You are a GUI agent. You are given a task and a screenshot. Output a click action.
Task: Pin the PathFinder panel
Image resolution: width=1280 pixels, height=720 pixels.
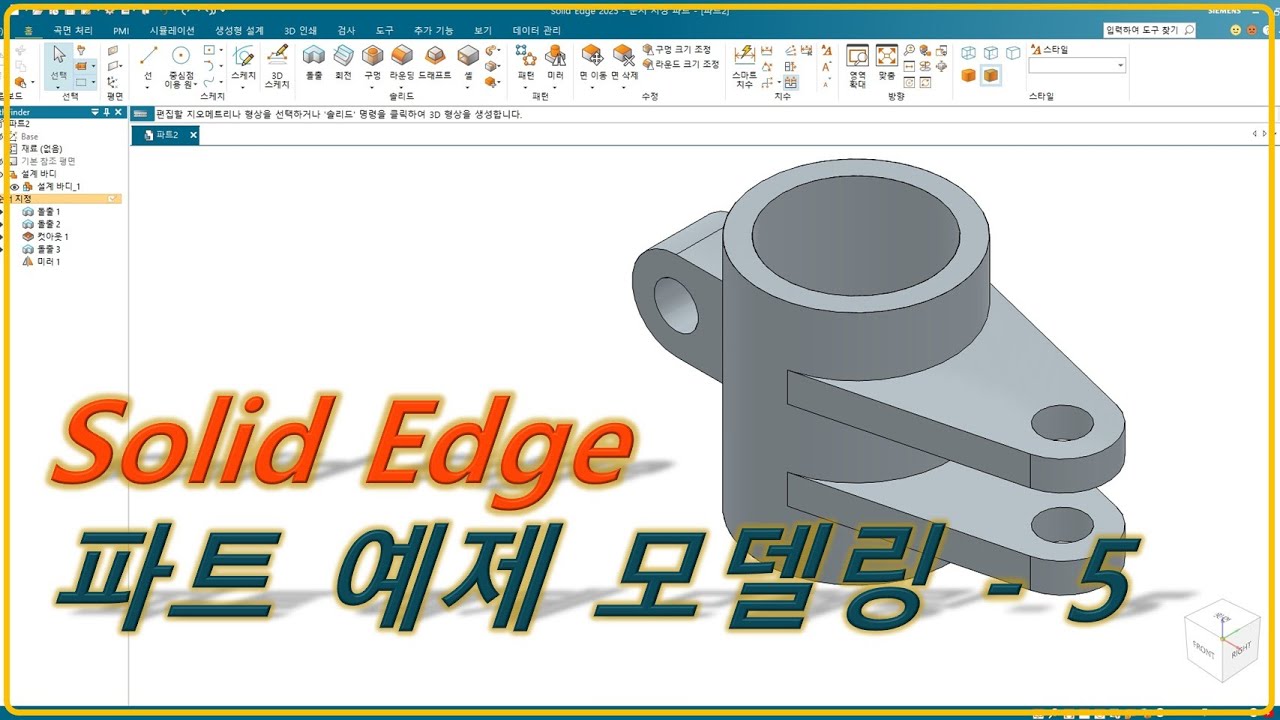108,112
